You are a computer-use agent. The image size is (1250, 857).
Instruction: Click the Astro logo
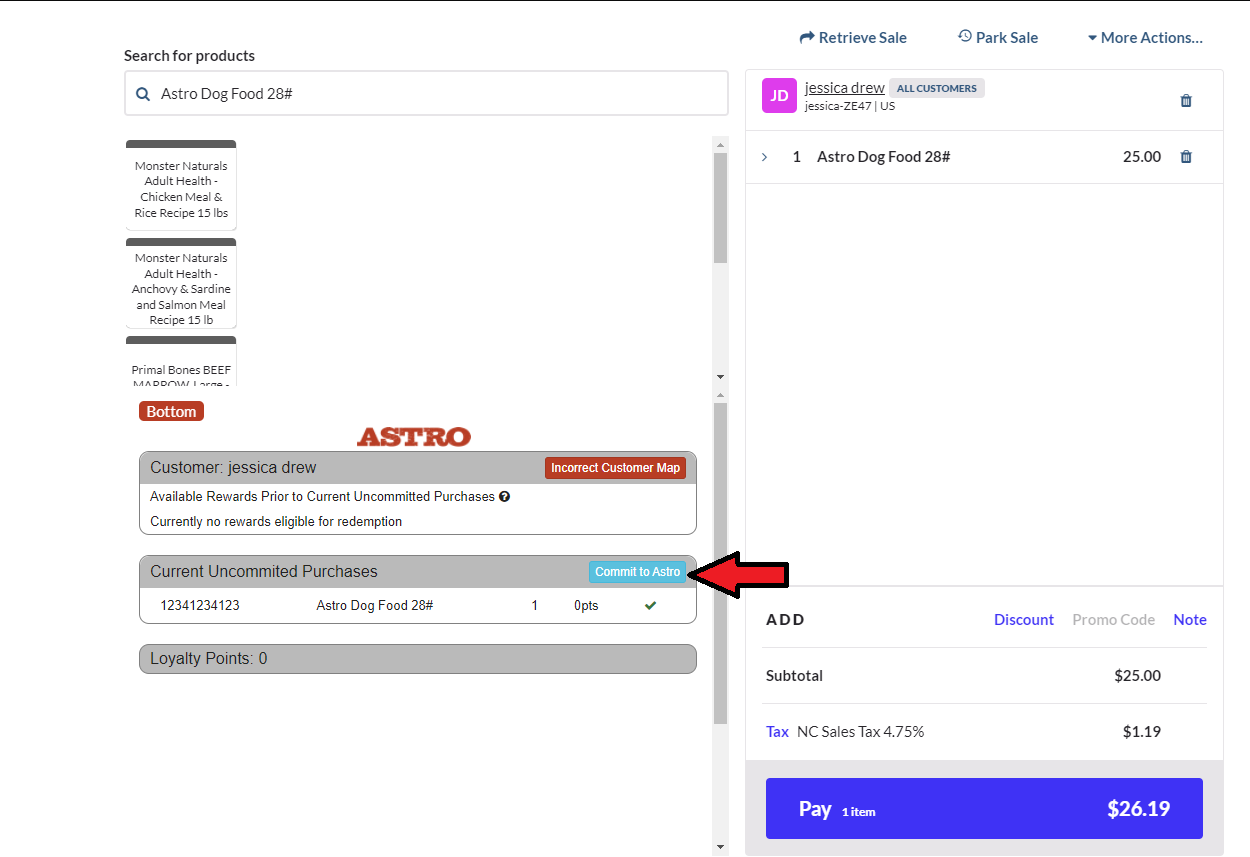(414, 437)
